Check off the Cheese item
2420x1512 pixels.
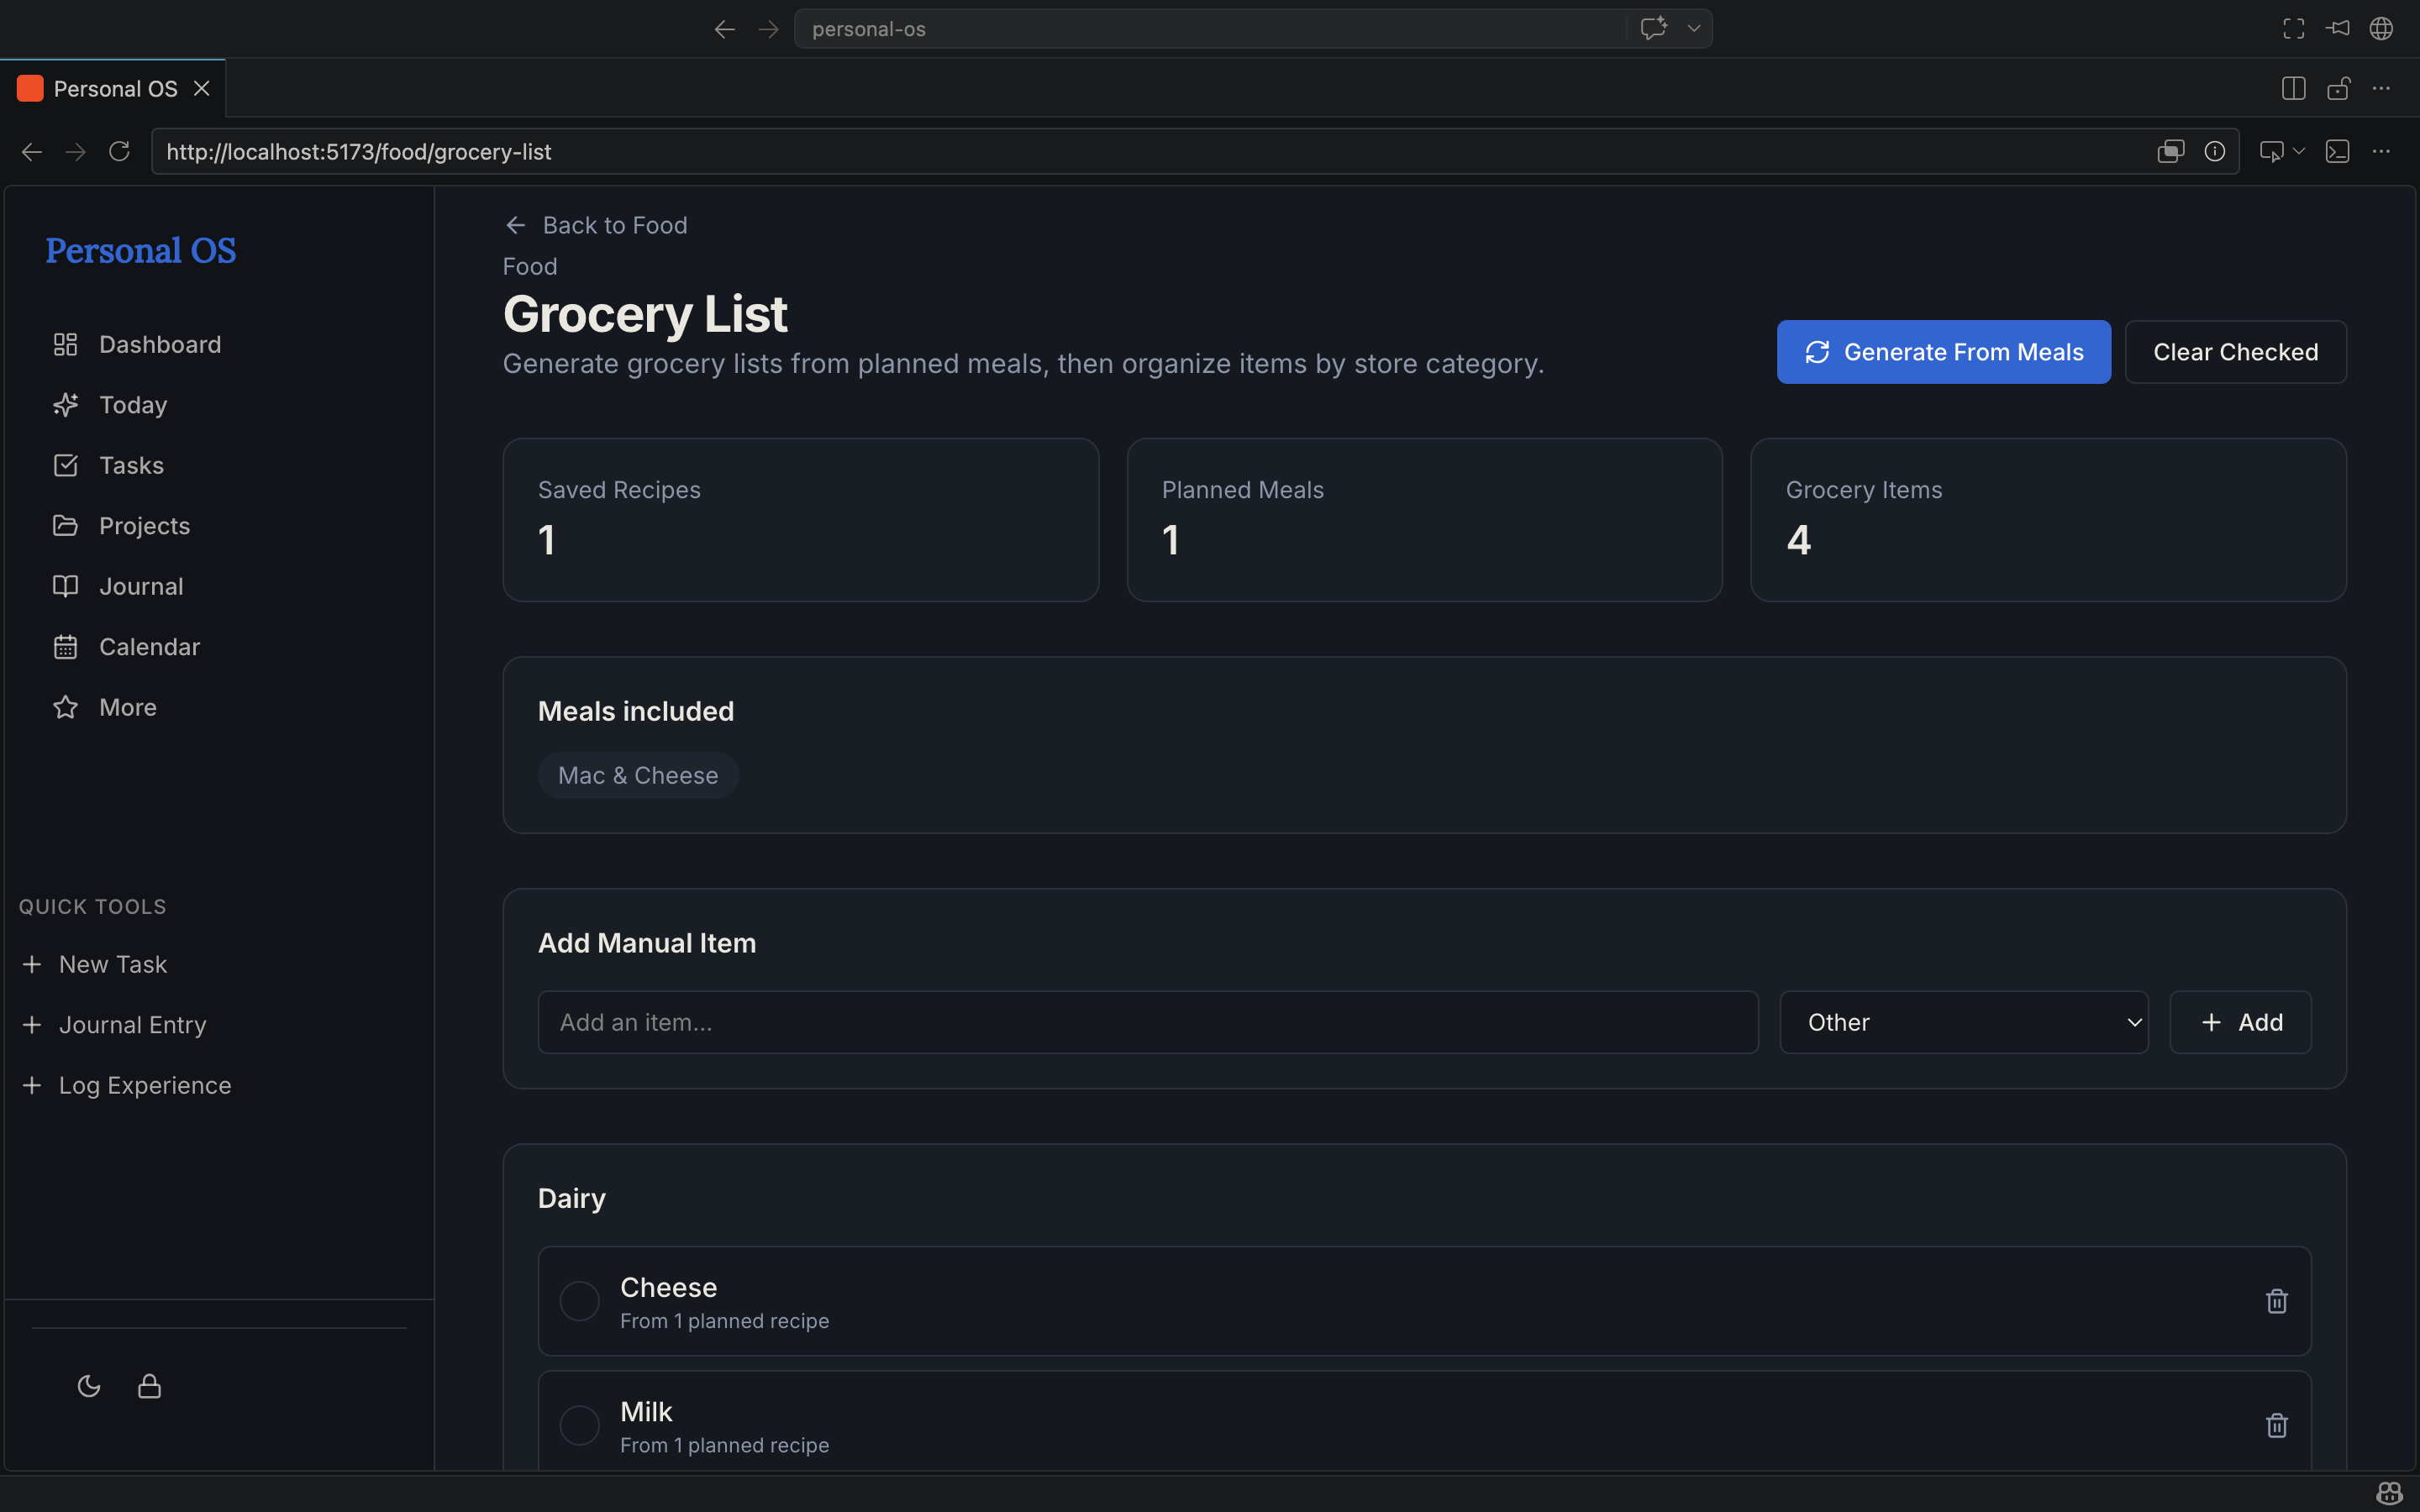[x=579, y=1301]
